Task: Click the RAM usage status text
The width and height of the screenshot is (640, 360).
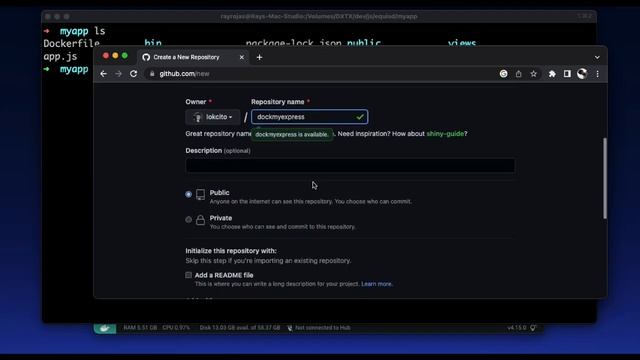Action: pos(140,328)
